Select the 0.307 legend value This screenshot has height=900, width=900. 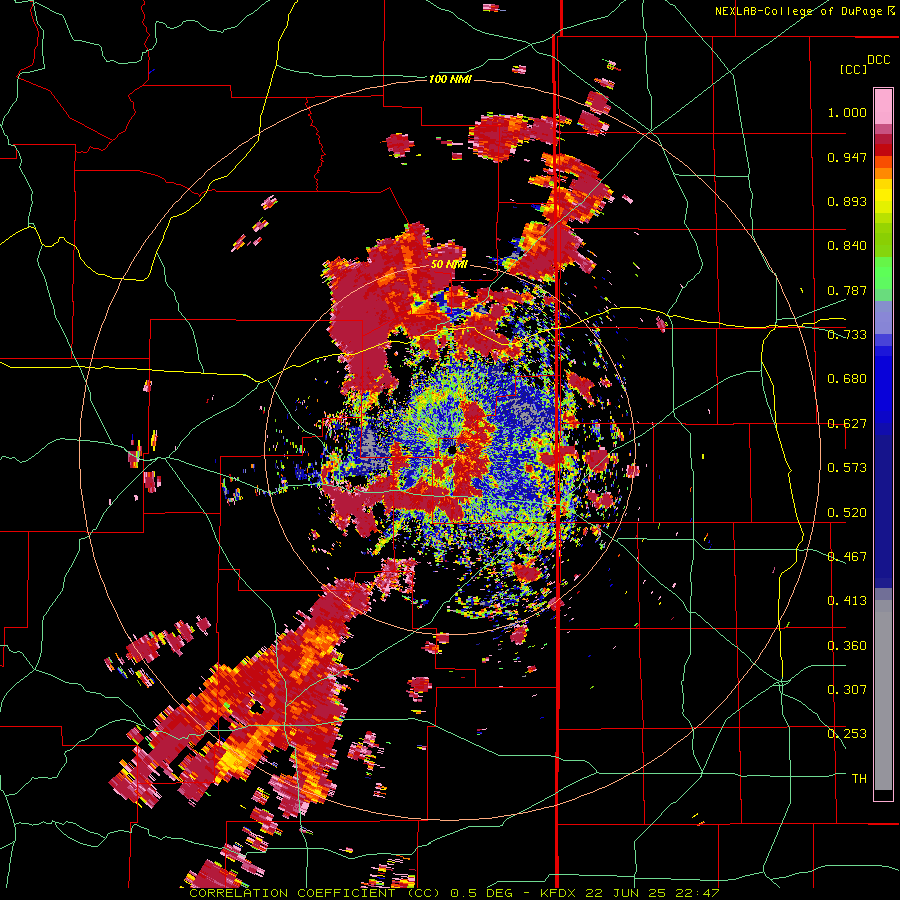click(x=847, y=690)
